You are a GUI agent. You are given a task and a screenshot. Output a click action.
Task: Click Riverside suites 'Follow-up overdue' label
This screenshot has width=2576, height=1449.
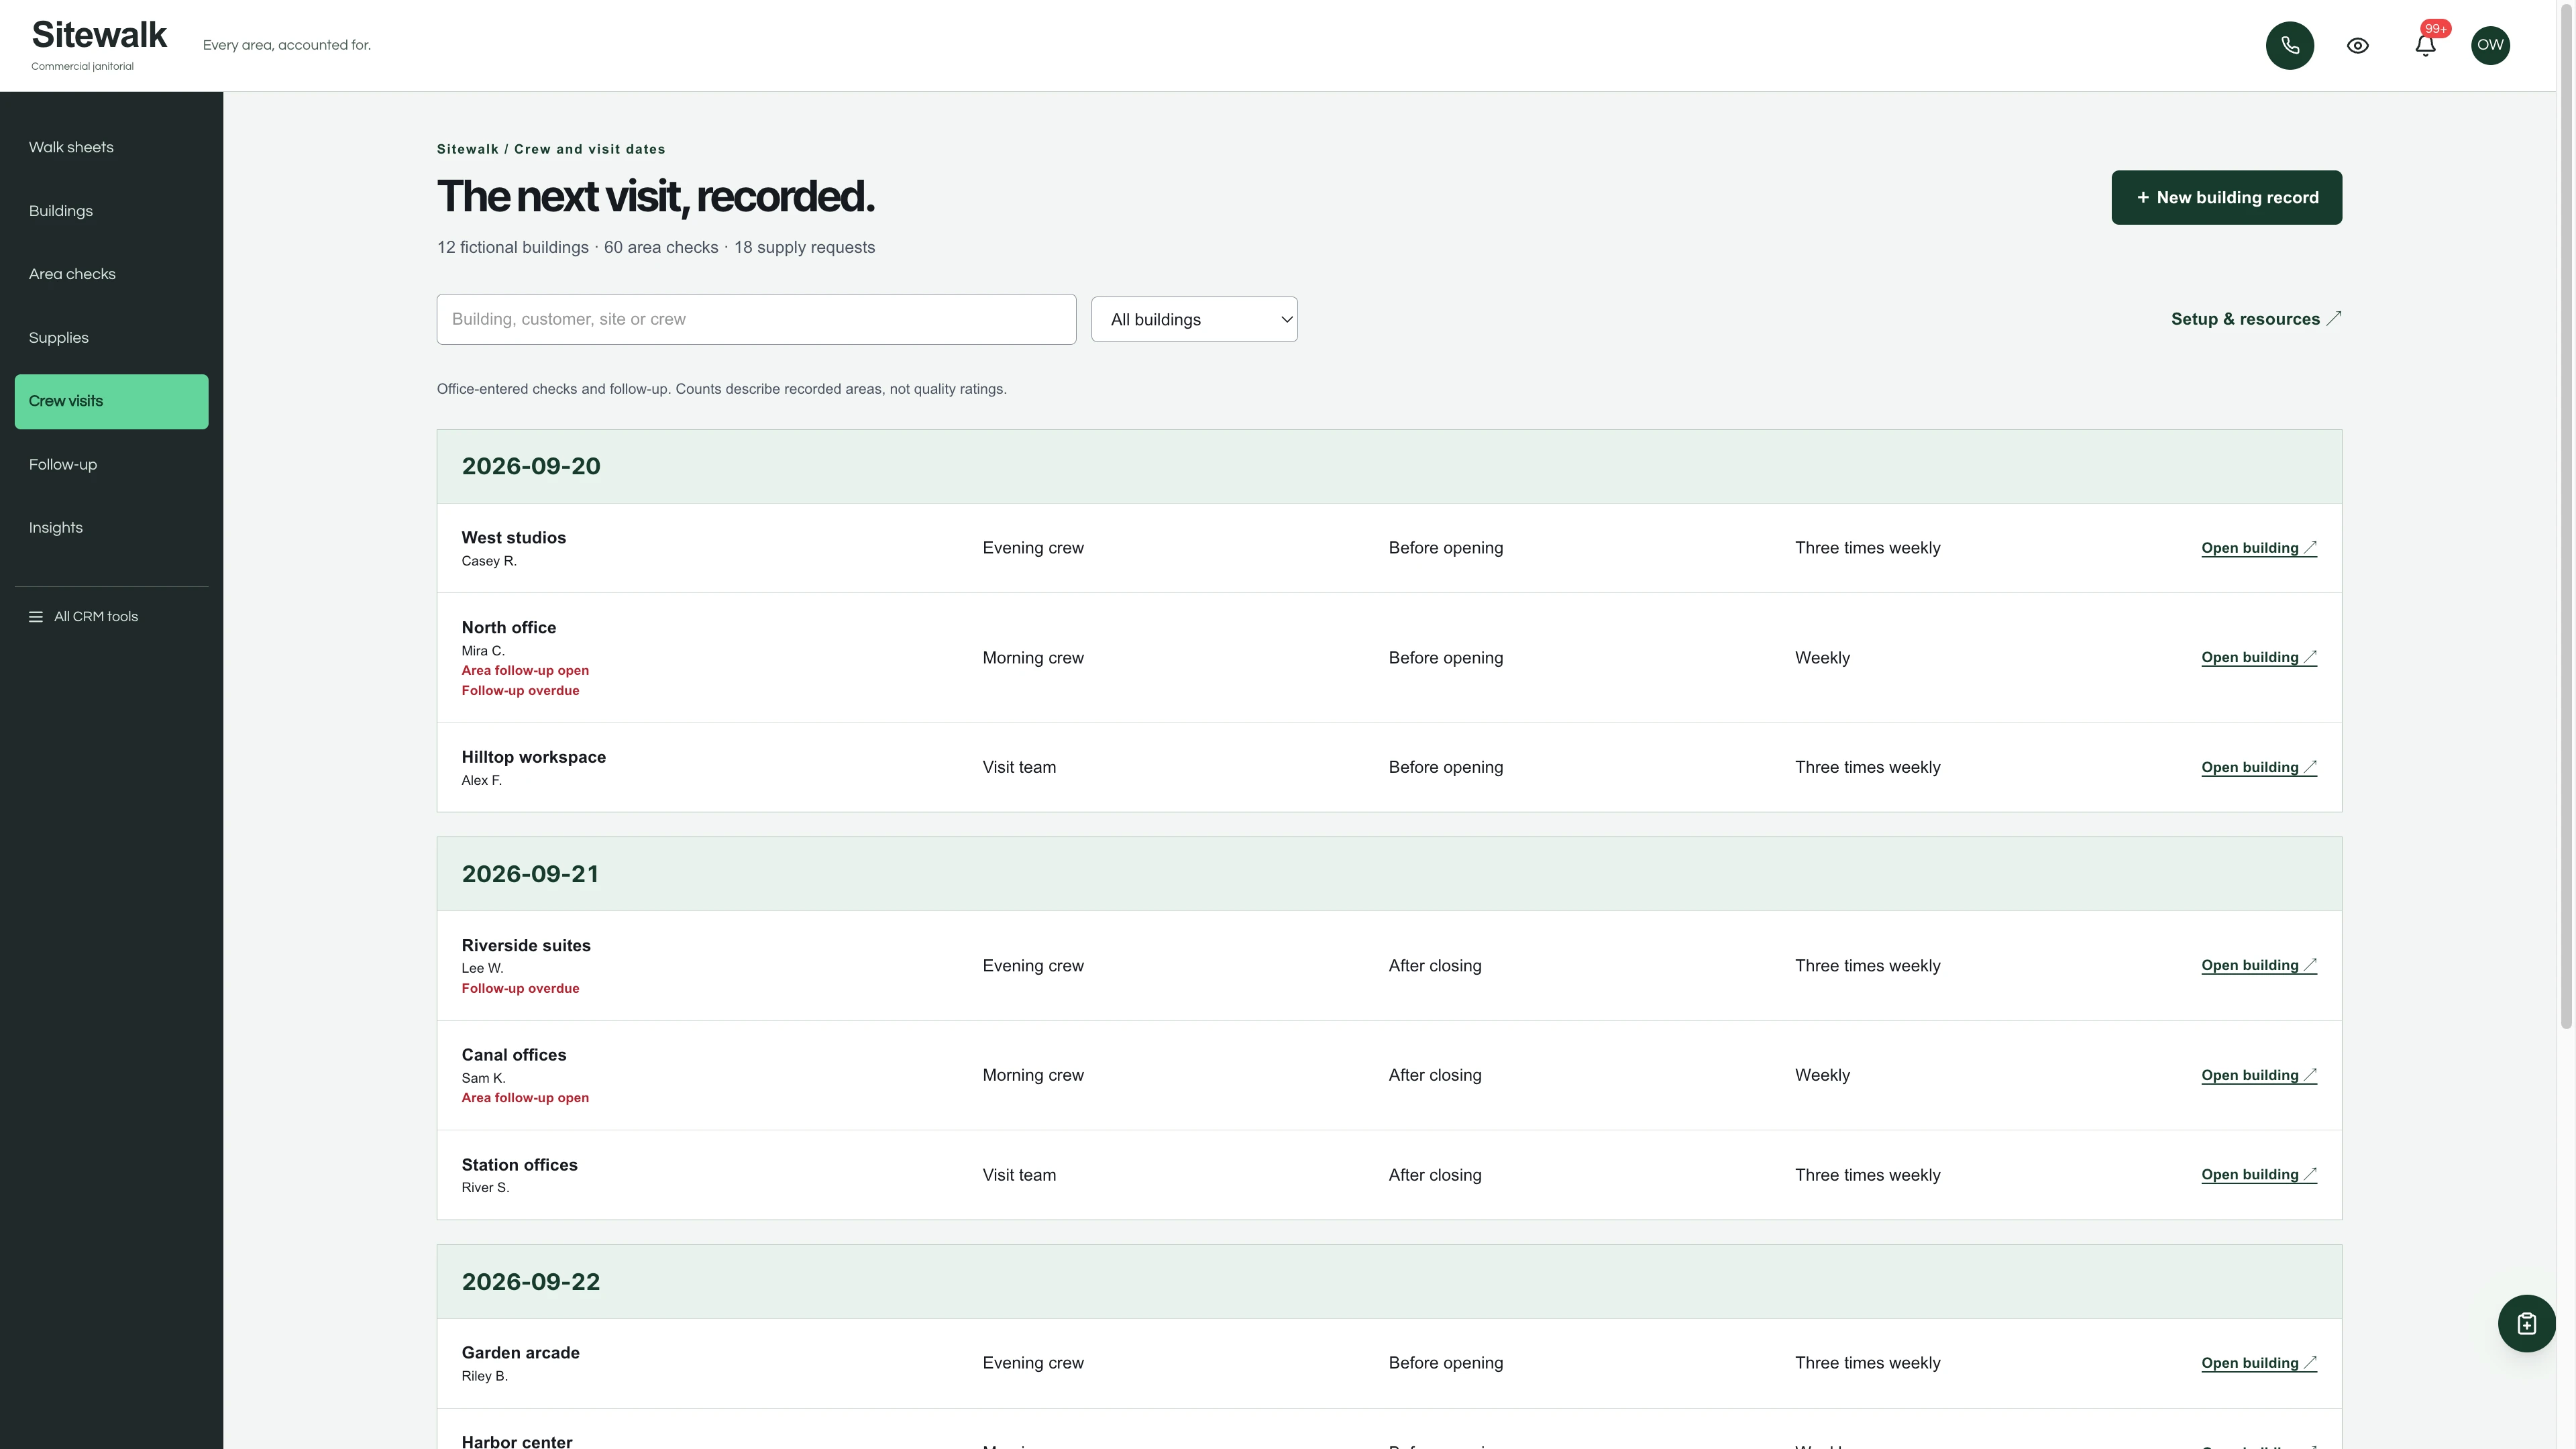[x=520, y=989]
